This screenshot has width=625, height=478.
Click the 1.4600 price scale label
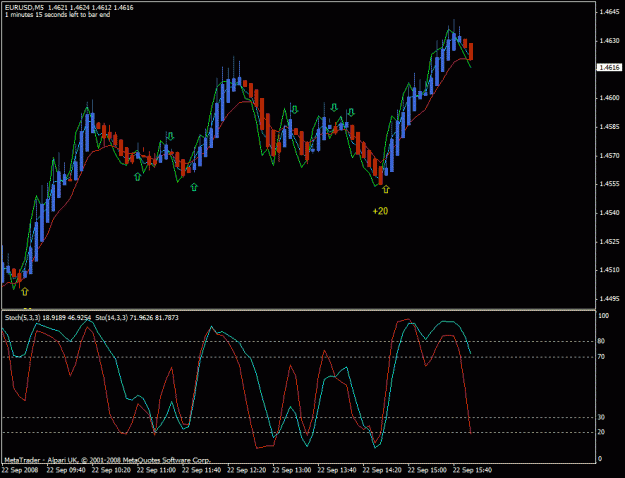coord(609,98)
